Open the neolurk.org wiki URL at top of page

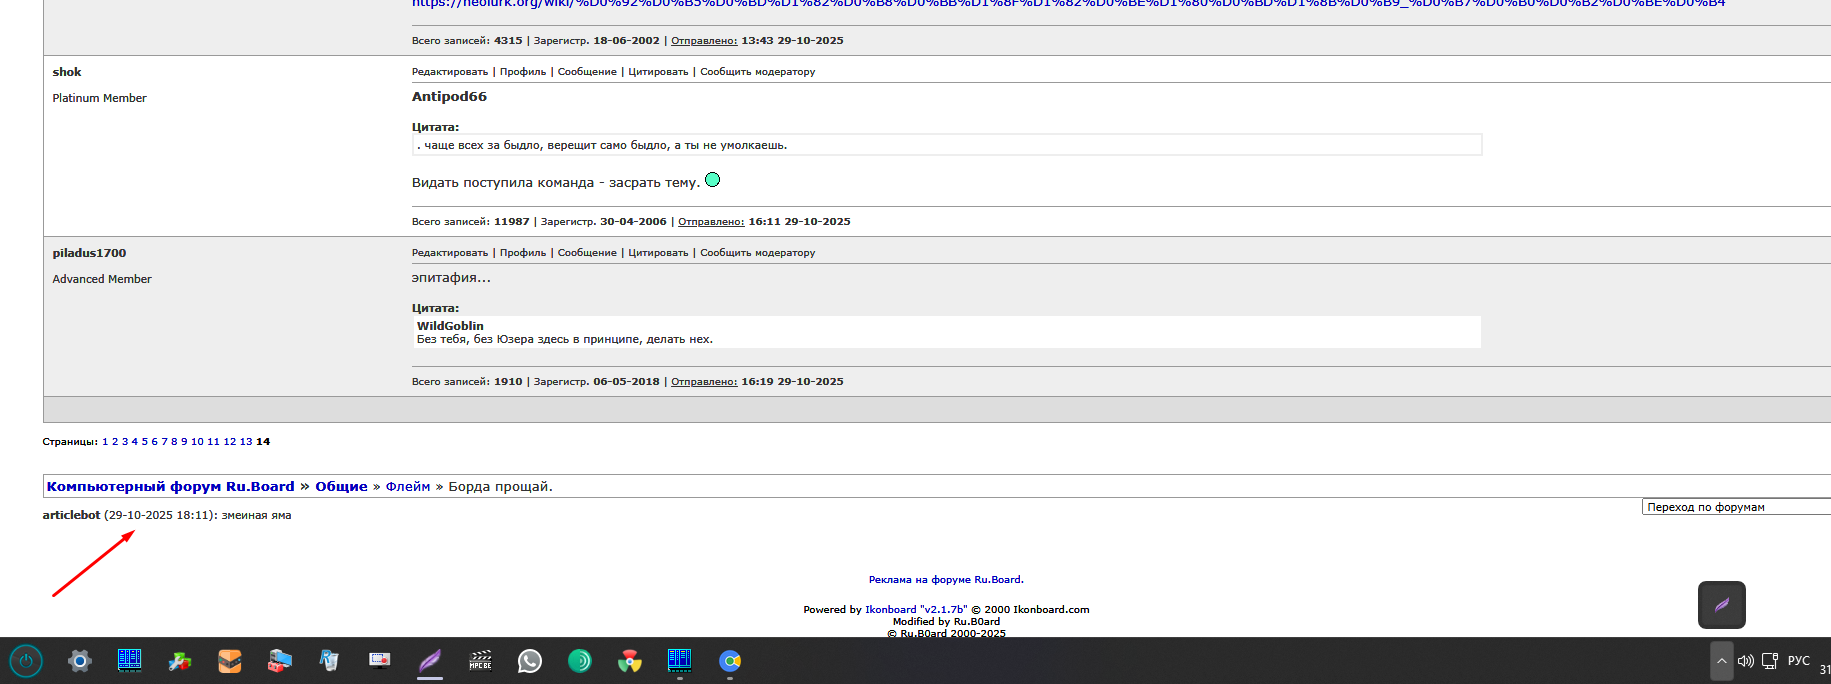pos(1068,4)
